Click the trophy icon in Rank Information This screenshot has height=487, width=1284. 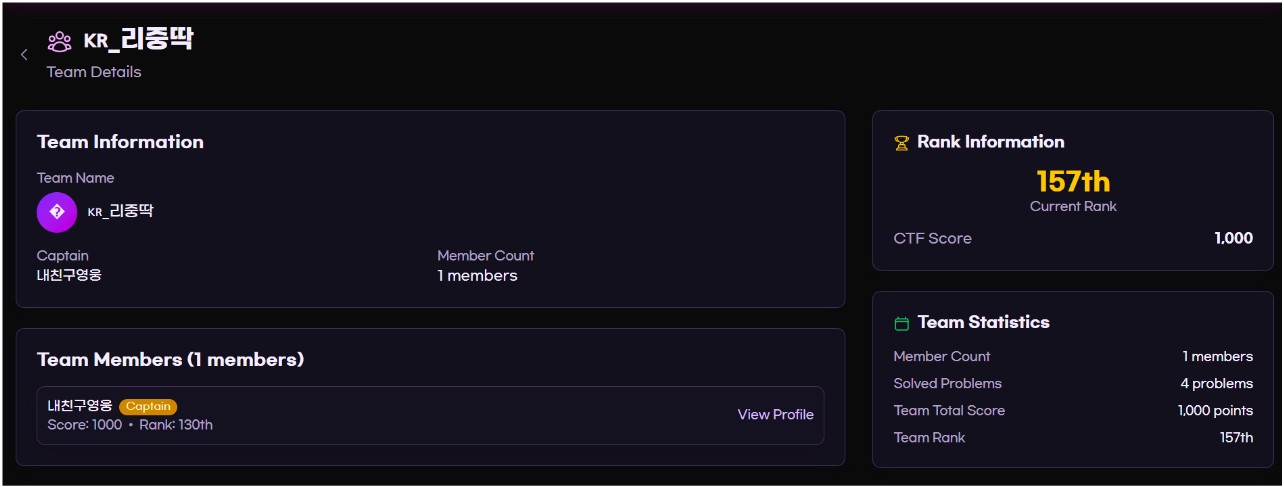[x=901, y=143]
